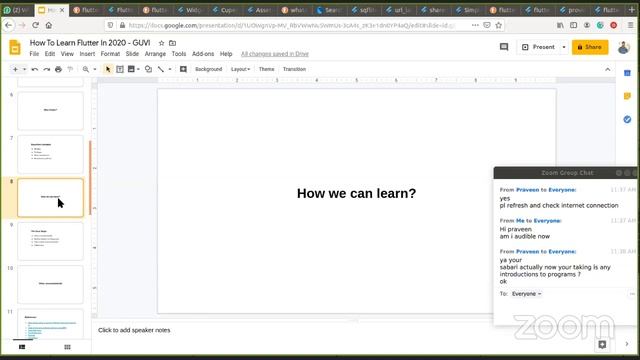Image resolution: width=640 pixels, height=360 pixels.
Task: Star the presentation with the star icon
Action: (x=161, y=43)
